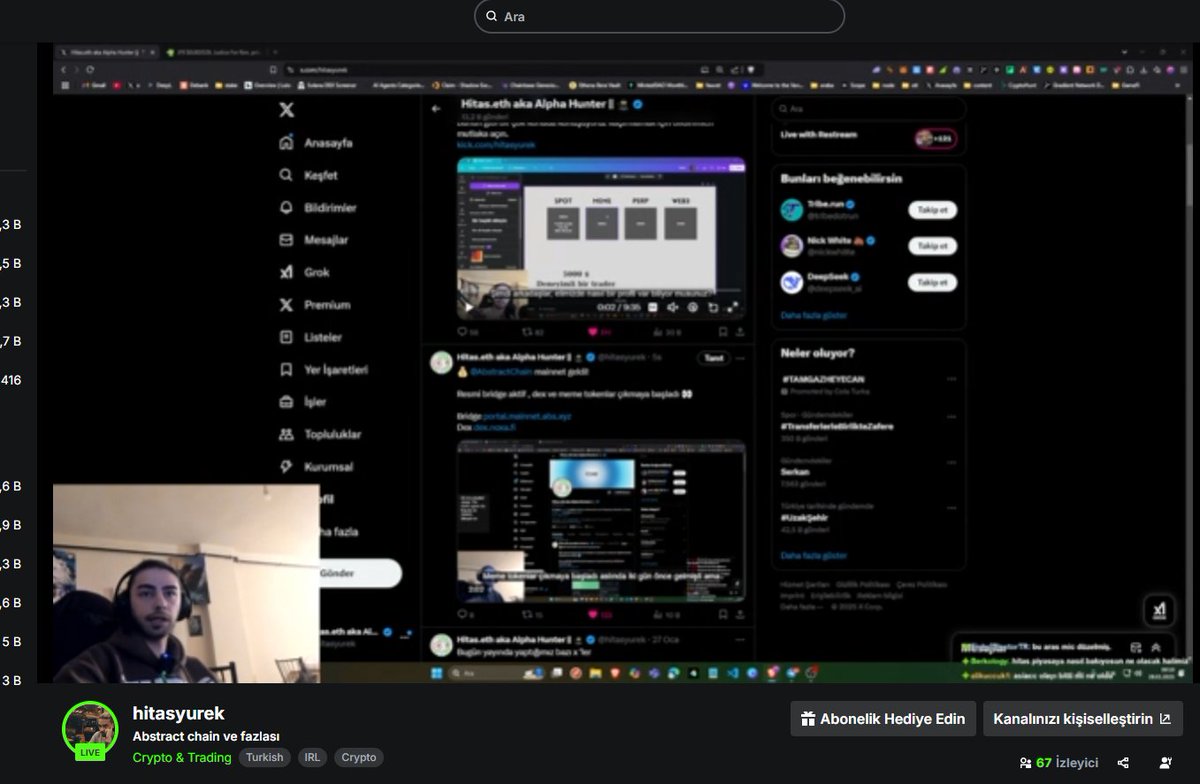Select the IRL tag

click(312, 757)
